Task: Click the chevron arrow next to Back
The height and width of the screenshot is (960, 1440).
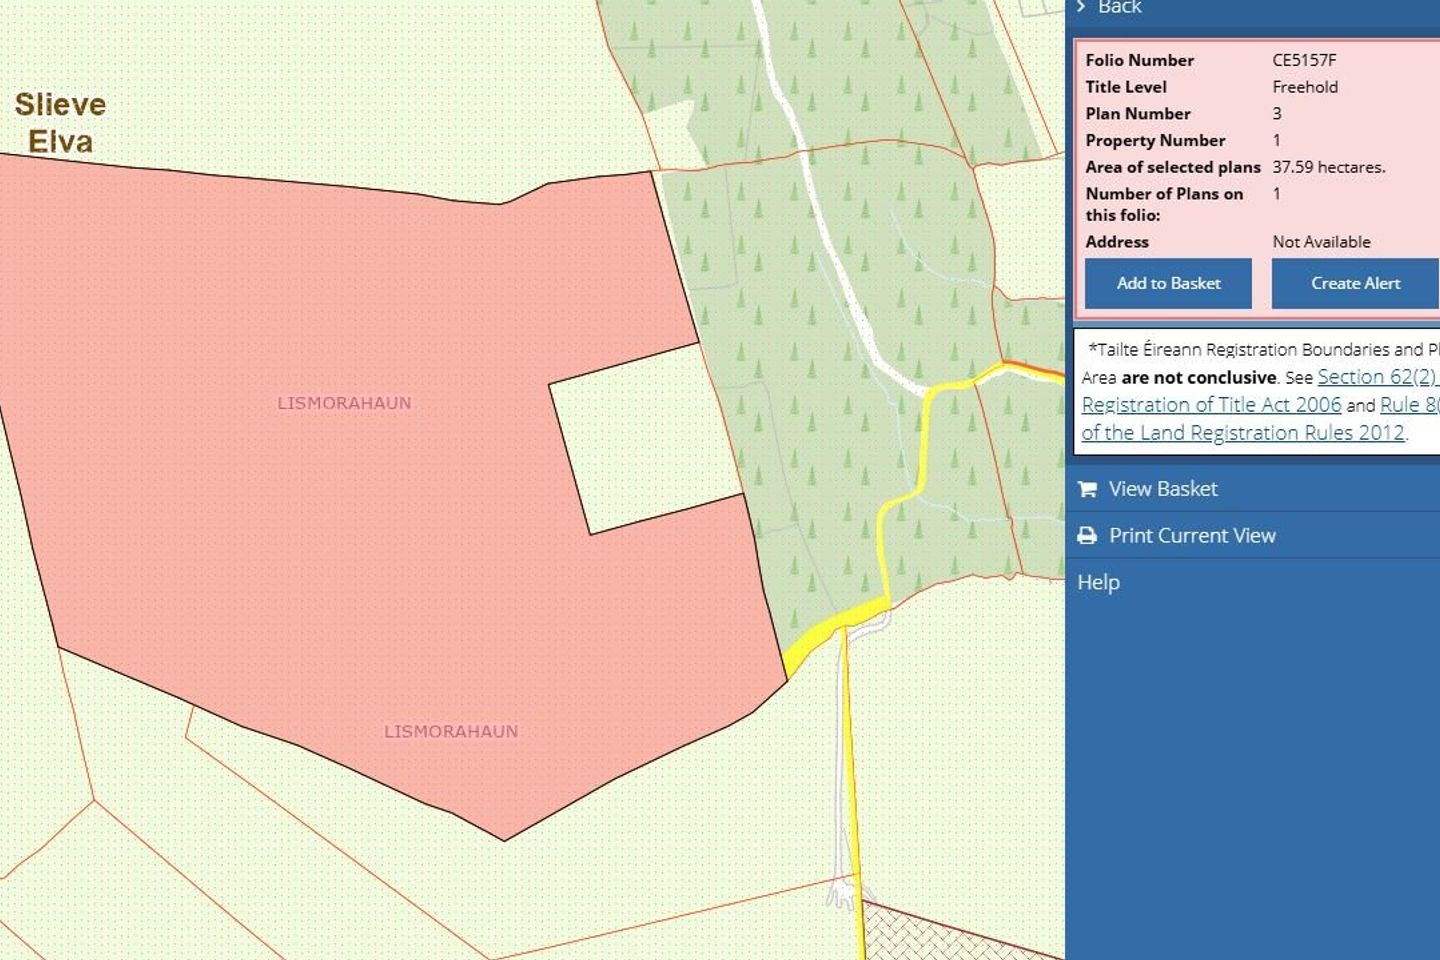Action: coord(1082,7)
